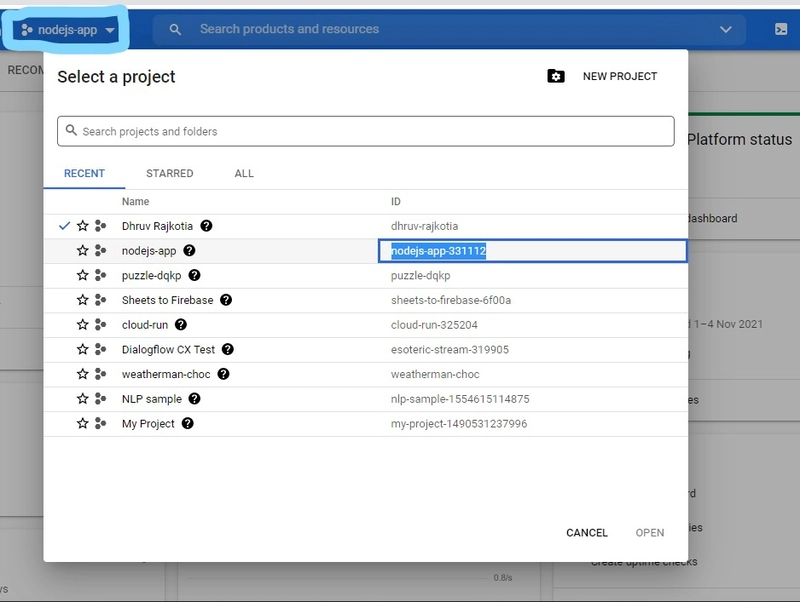Open the nodejs-app project name link
The height and width of the screenshot is (602, 800).
(x=148, y=251)
